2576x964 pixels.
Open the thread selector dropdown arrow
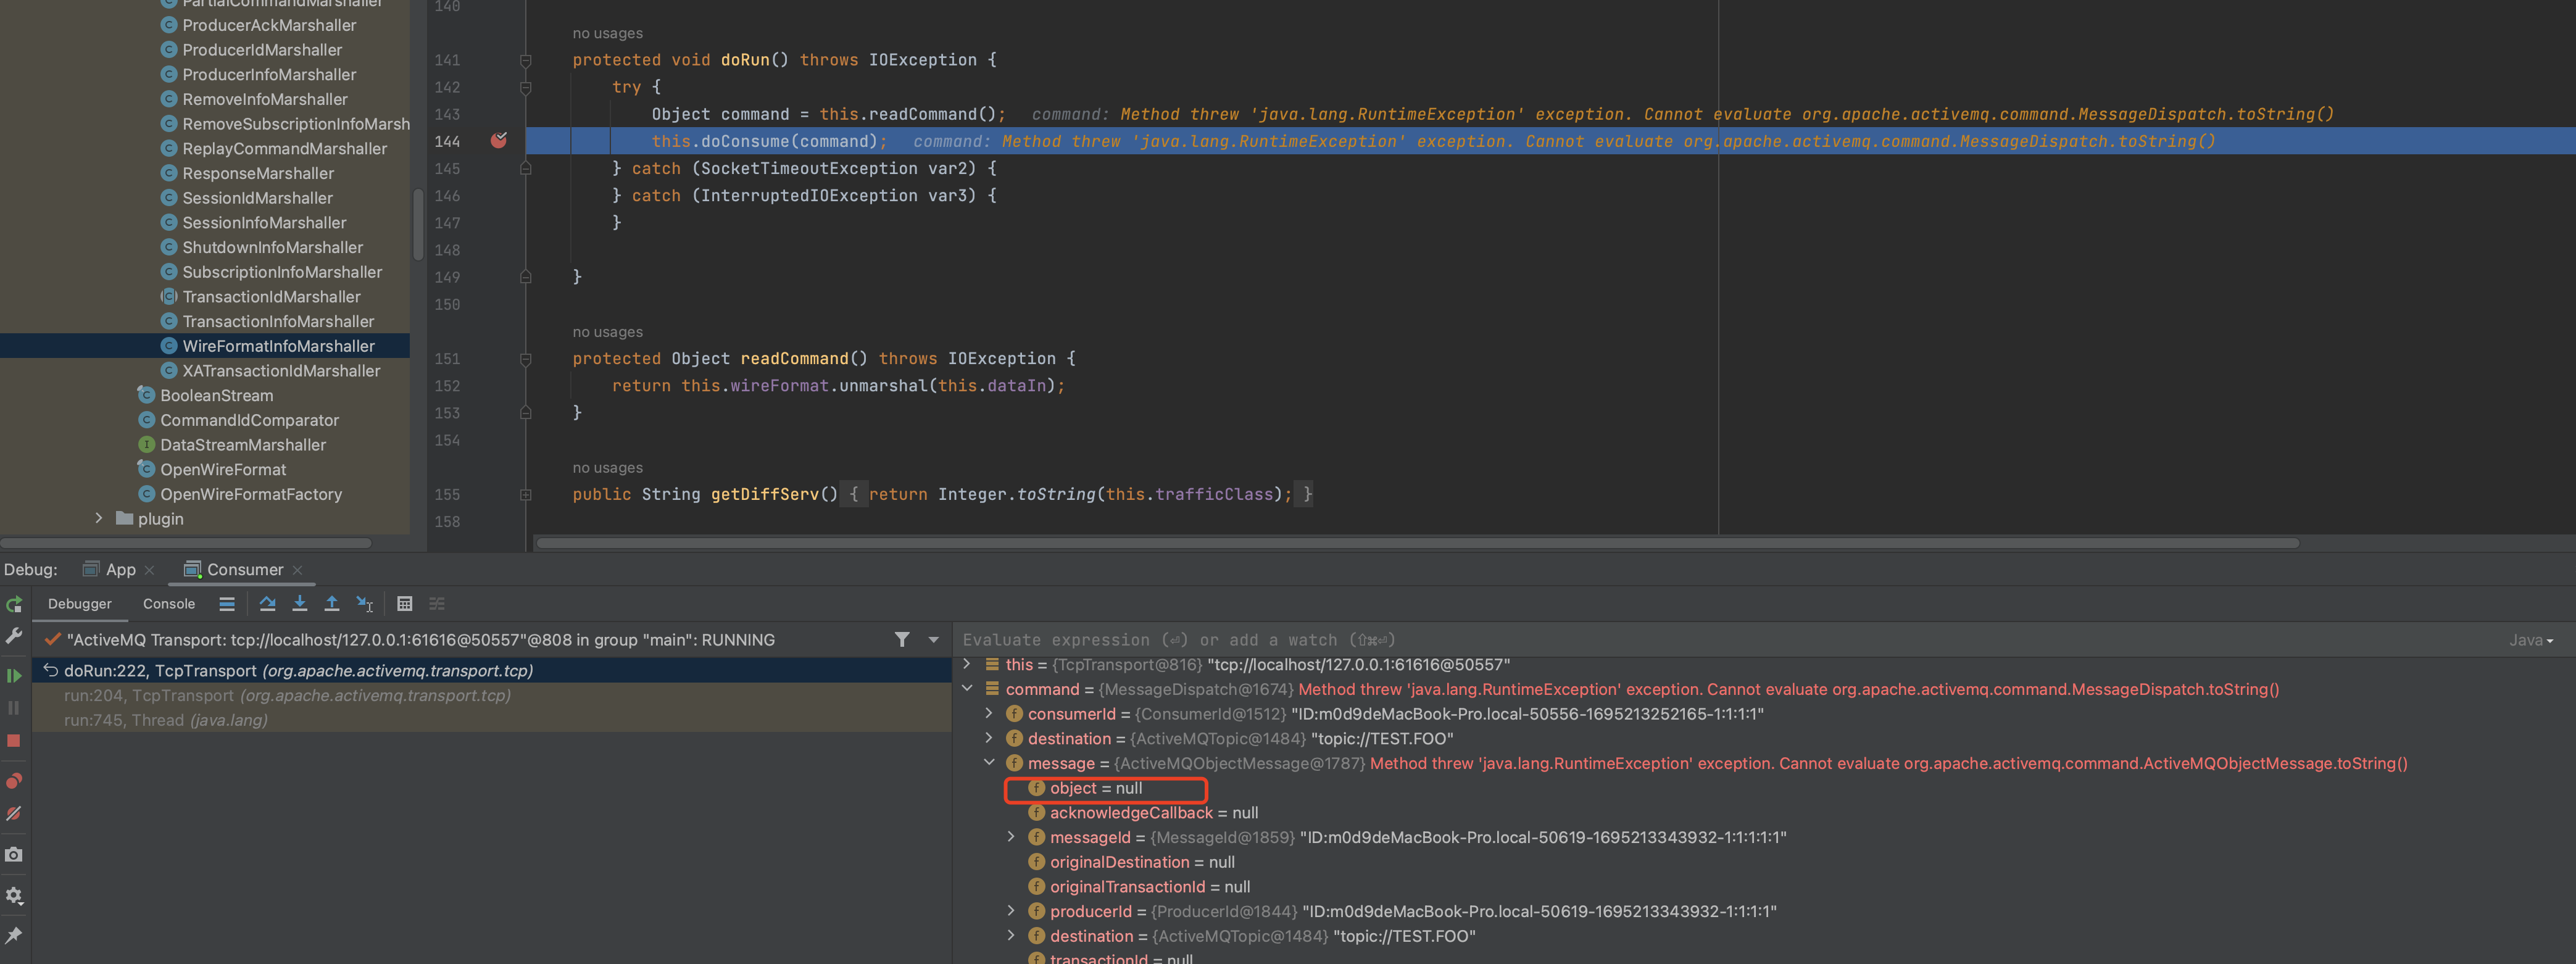coord(934,640)
